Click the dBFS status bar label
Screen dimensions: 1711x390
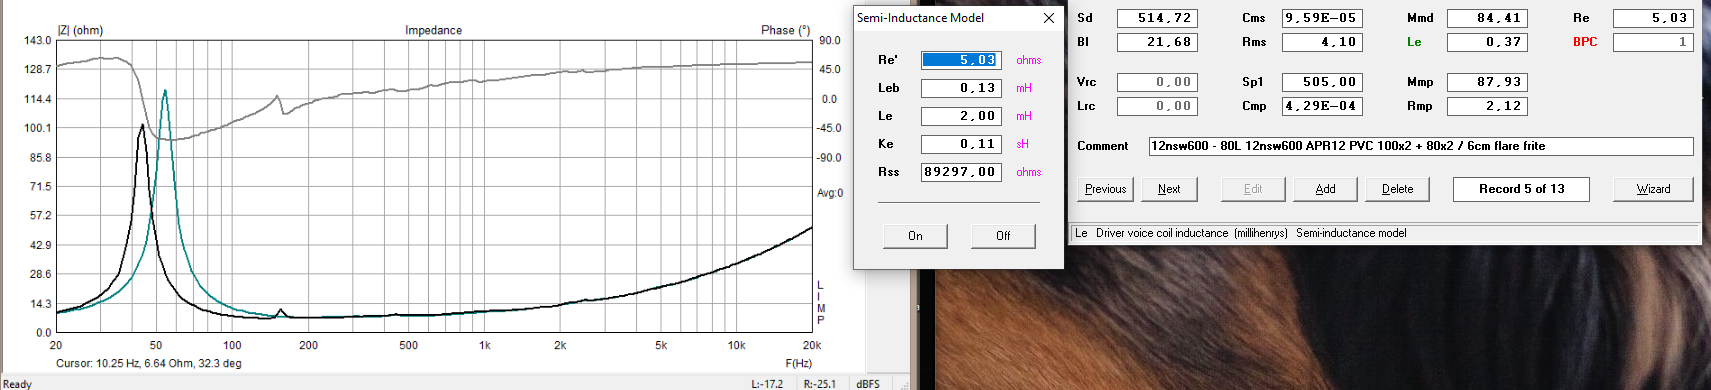868,384
